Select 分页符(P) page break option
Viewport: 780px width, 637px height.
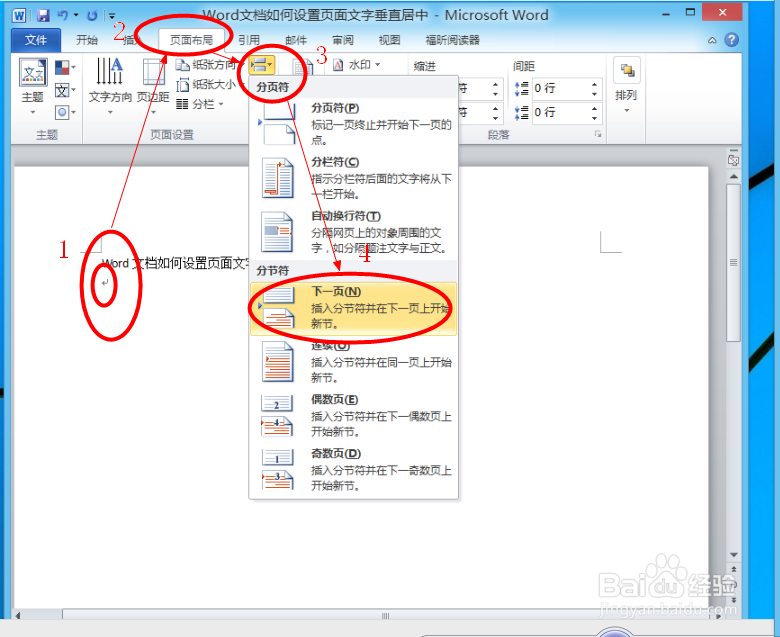click(x=354, y=124)
